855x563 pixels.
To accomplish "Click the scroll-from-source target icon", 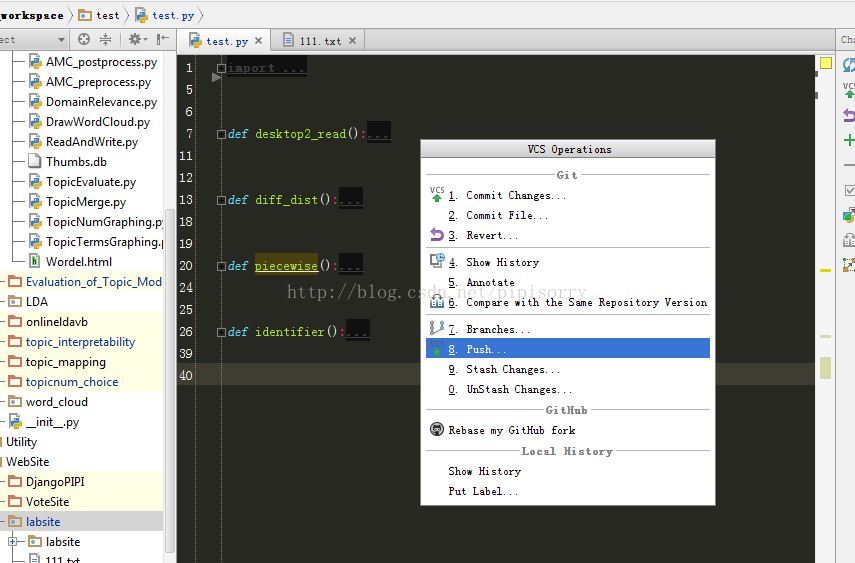I will point(83,39).
